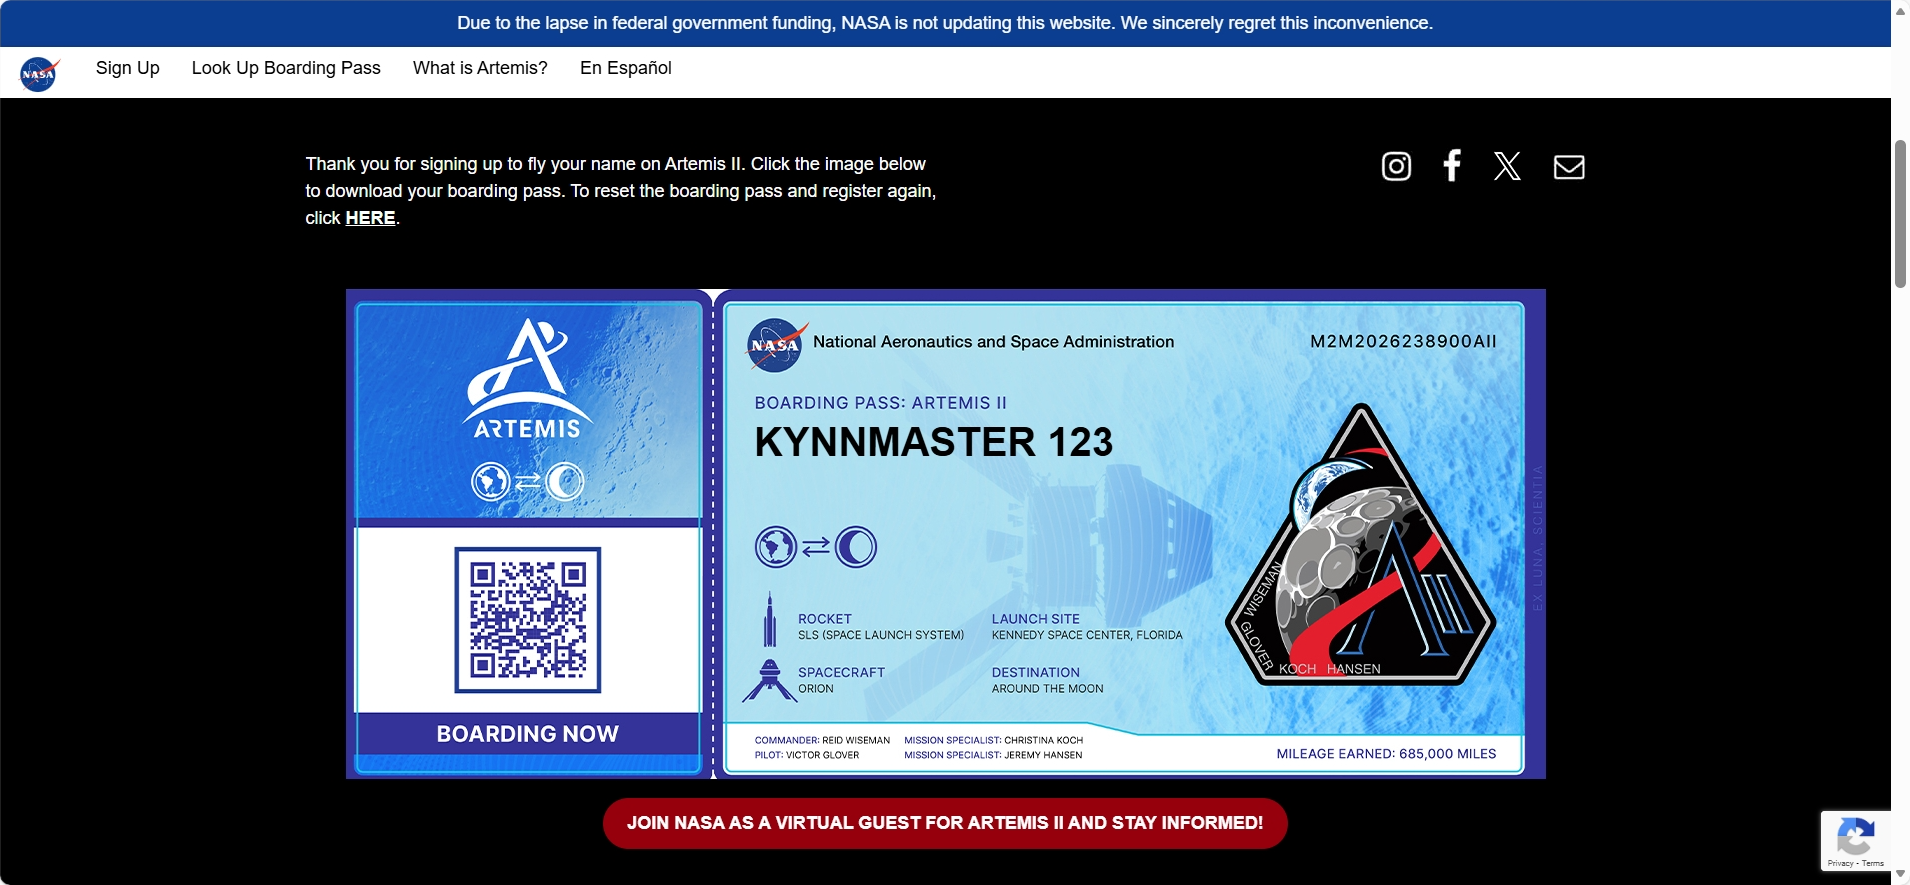
Task: Click the reCAPTCHA badge icon
Action: pos(1856,836)
